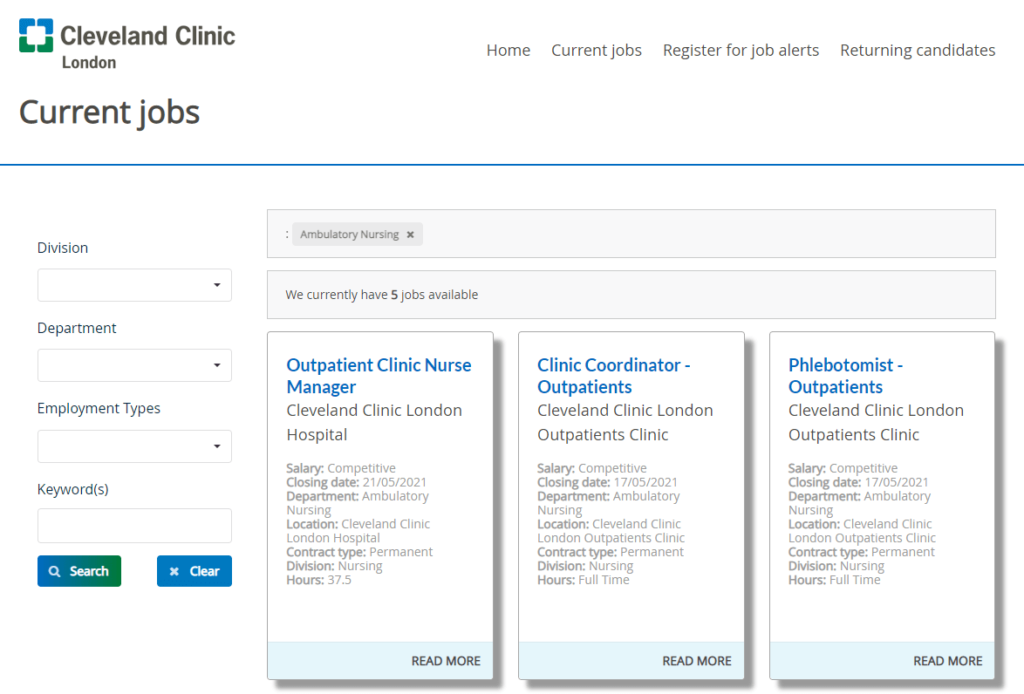Read more on Outpatient Clinic Nurse Manager
Screen dimensions: 1024x694
[x=445, y=661]
